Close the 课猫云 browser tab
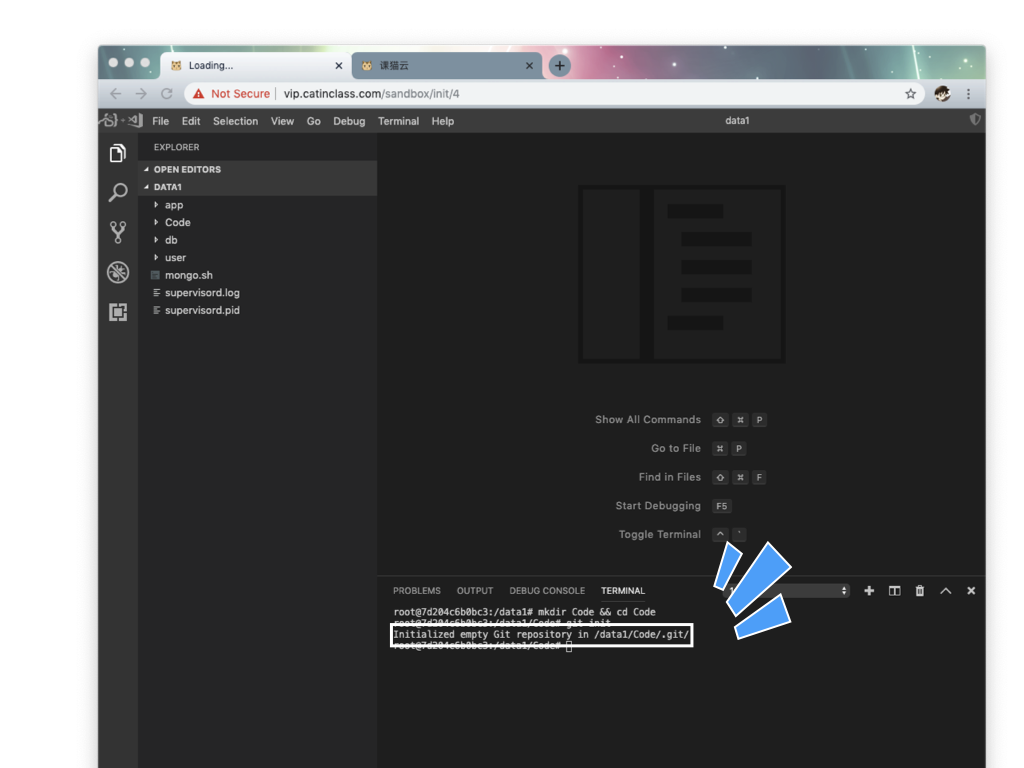 pos(529,65)
